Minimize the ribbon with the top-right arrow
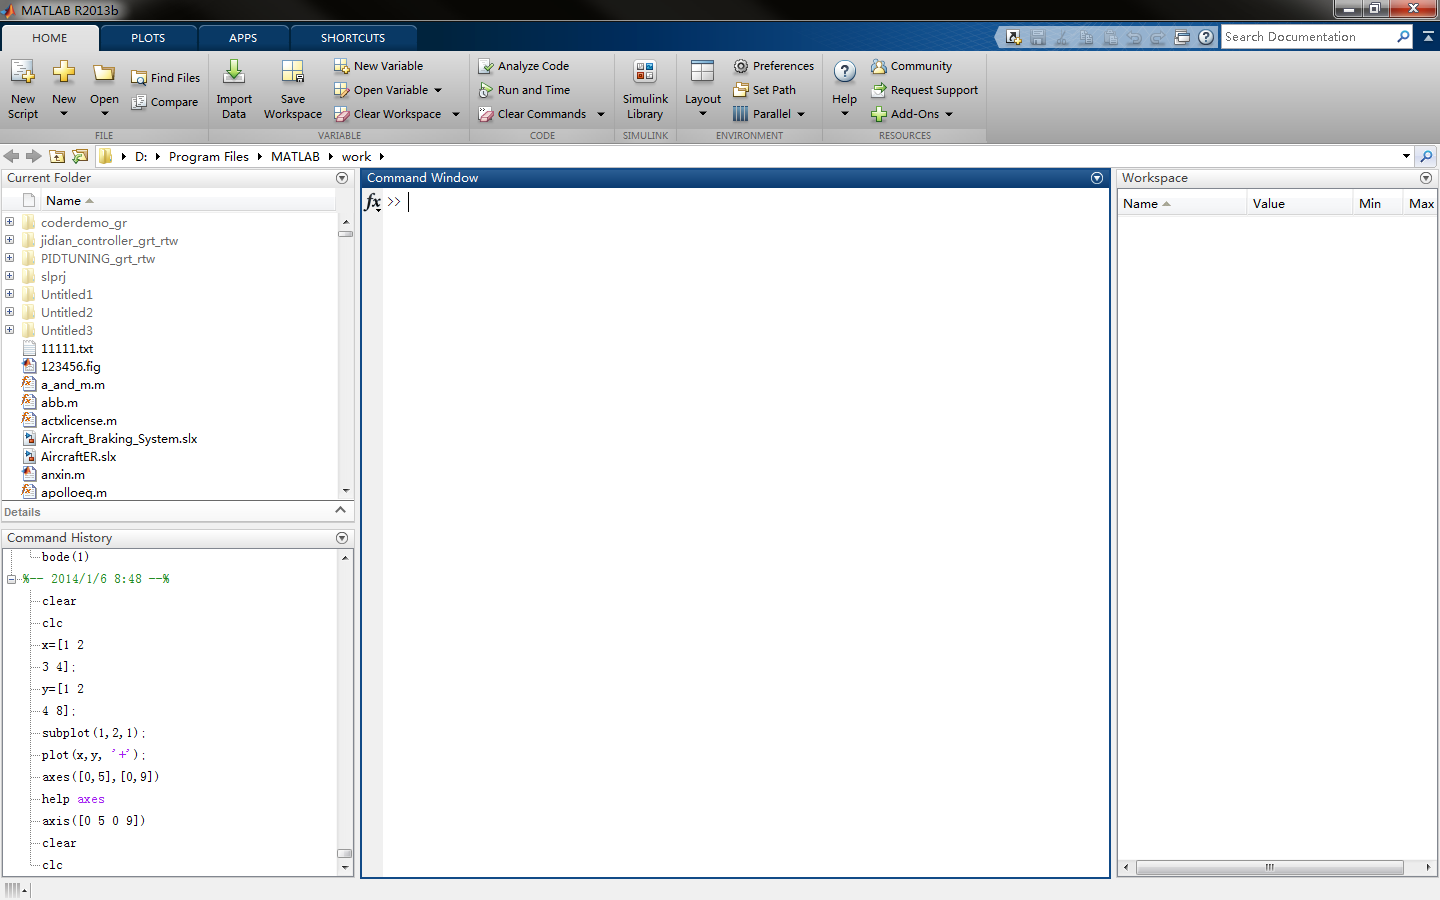1440x900 pixels. [x=1428, y=36]
